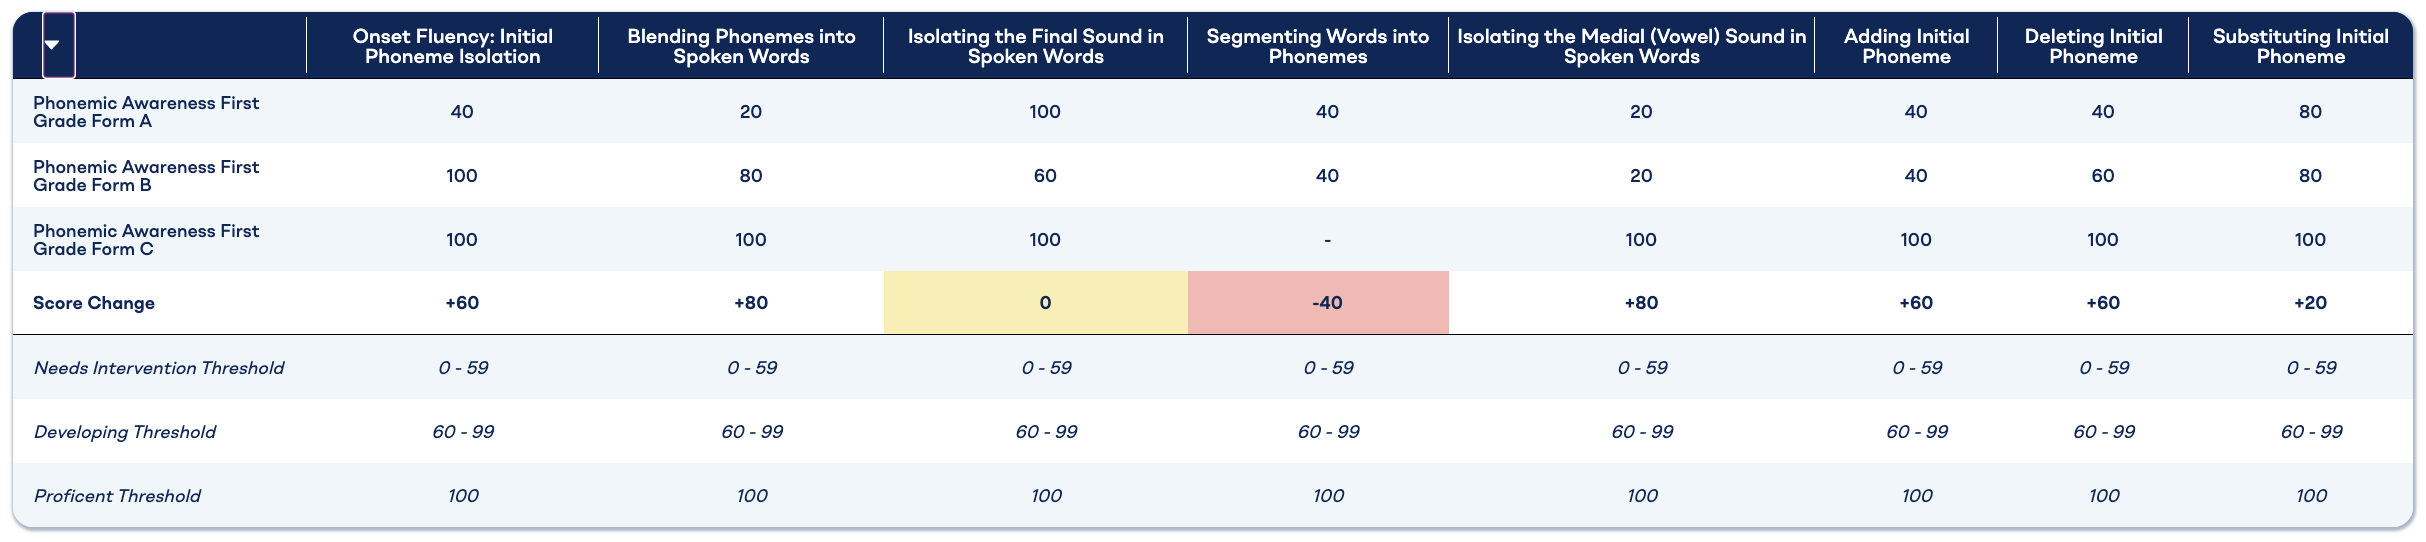Click the Onset Fluency: Initial Phoneme Isolation header
The image size is (2426, 542).
[452, 46]
